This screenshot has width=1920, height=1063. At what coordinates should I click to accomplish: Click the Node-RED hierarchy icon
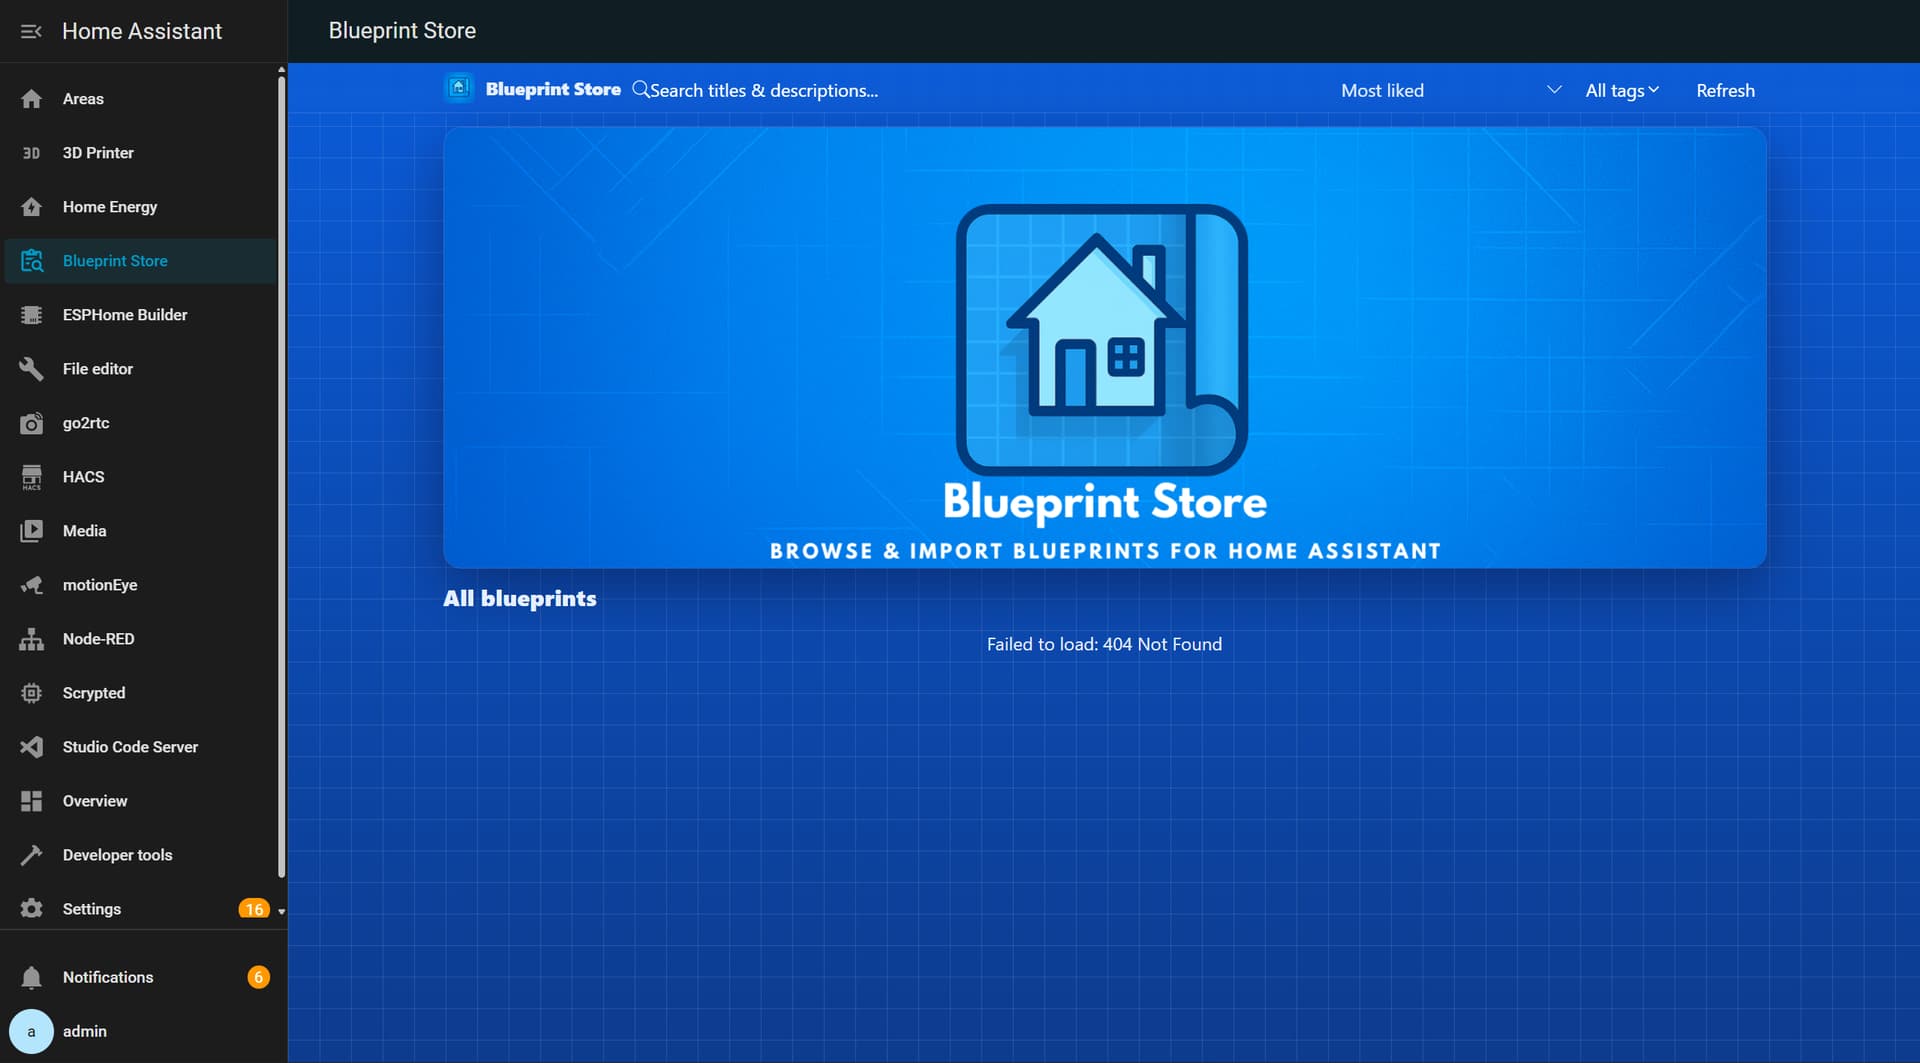(x=31, y=639)
